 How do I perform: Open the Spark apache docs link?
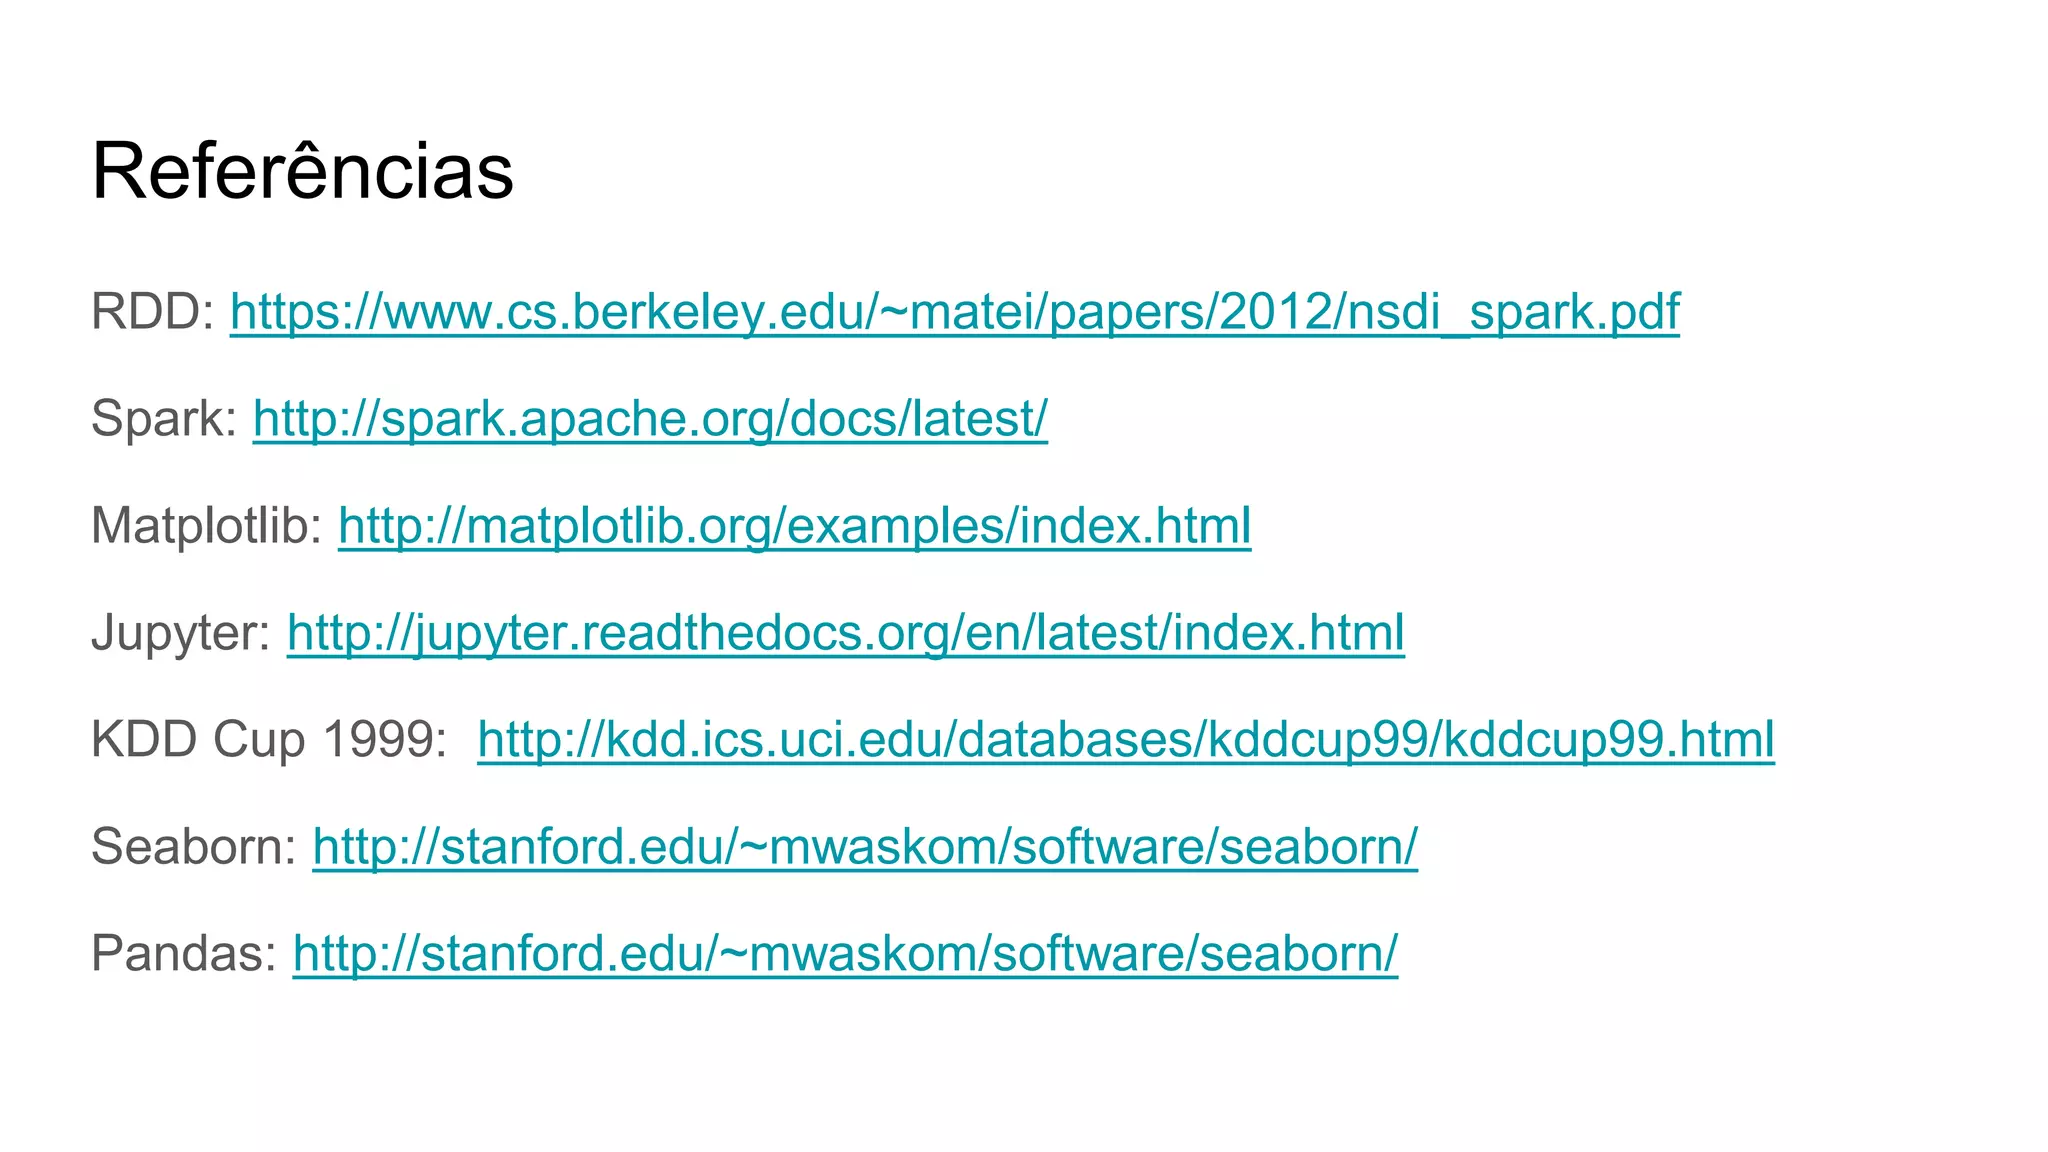pyautogui.click(x=650, y=419)
